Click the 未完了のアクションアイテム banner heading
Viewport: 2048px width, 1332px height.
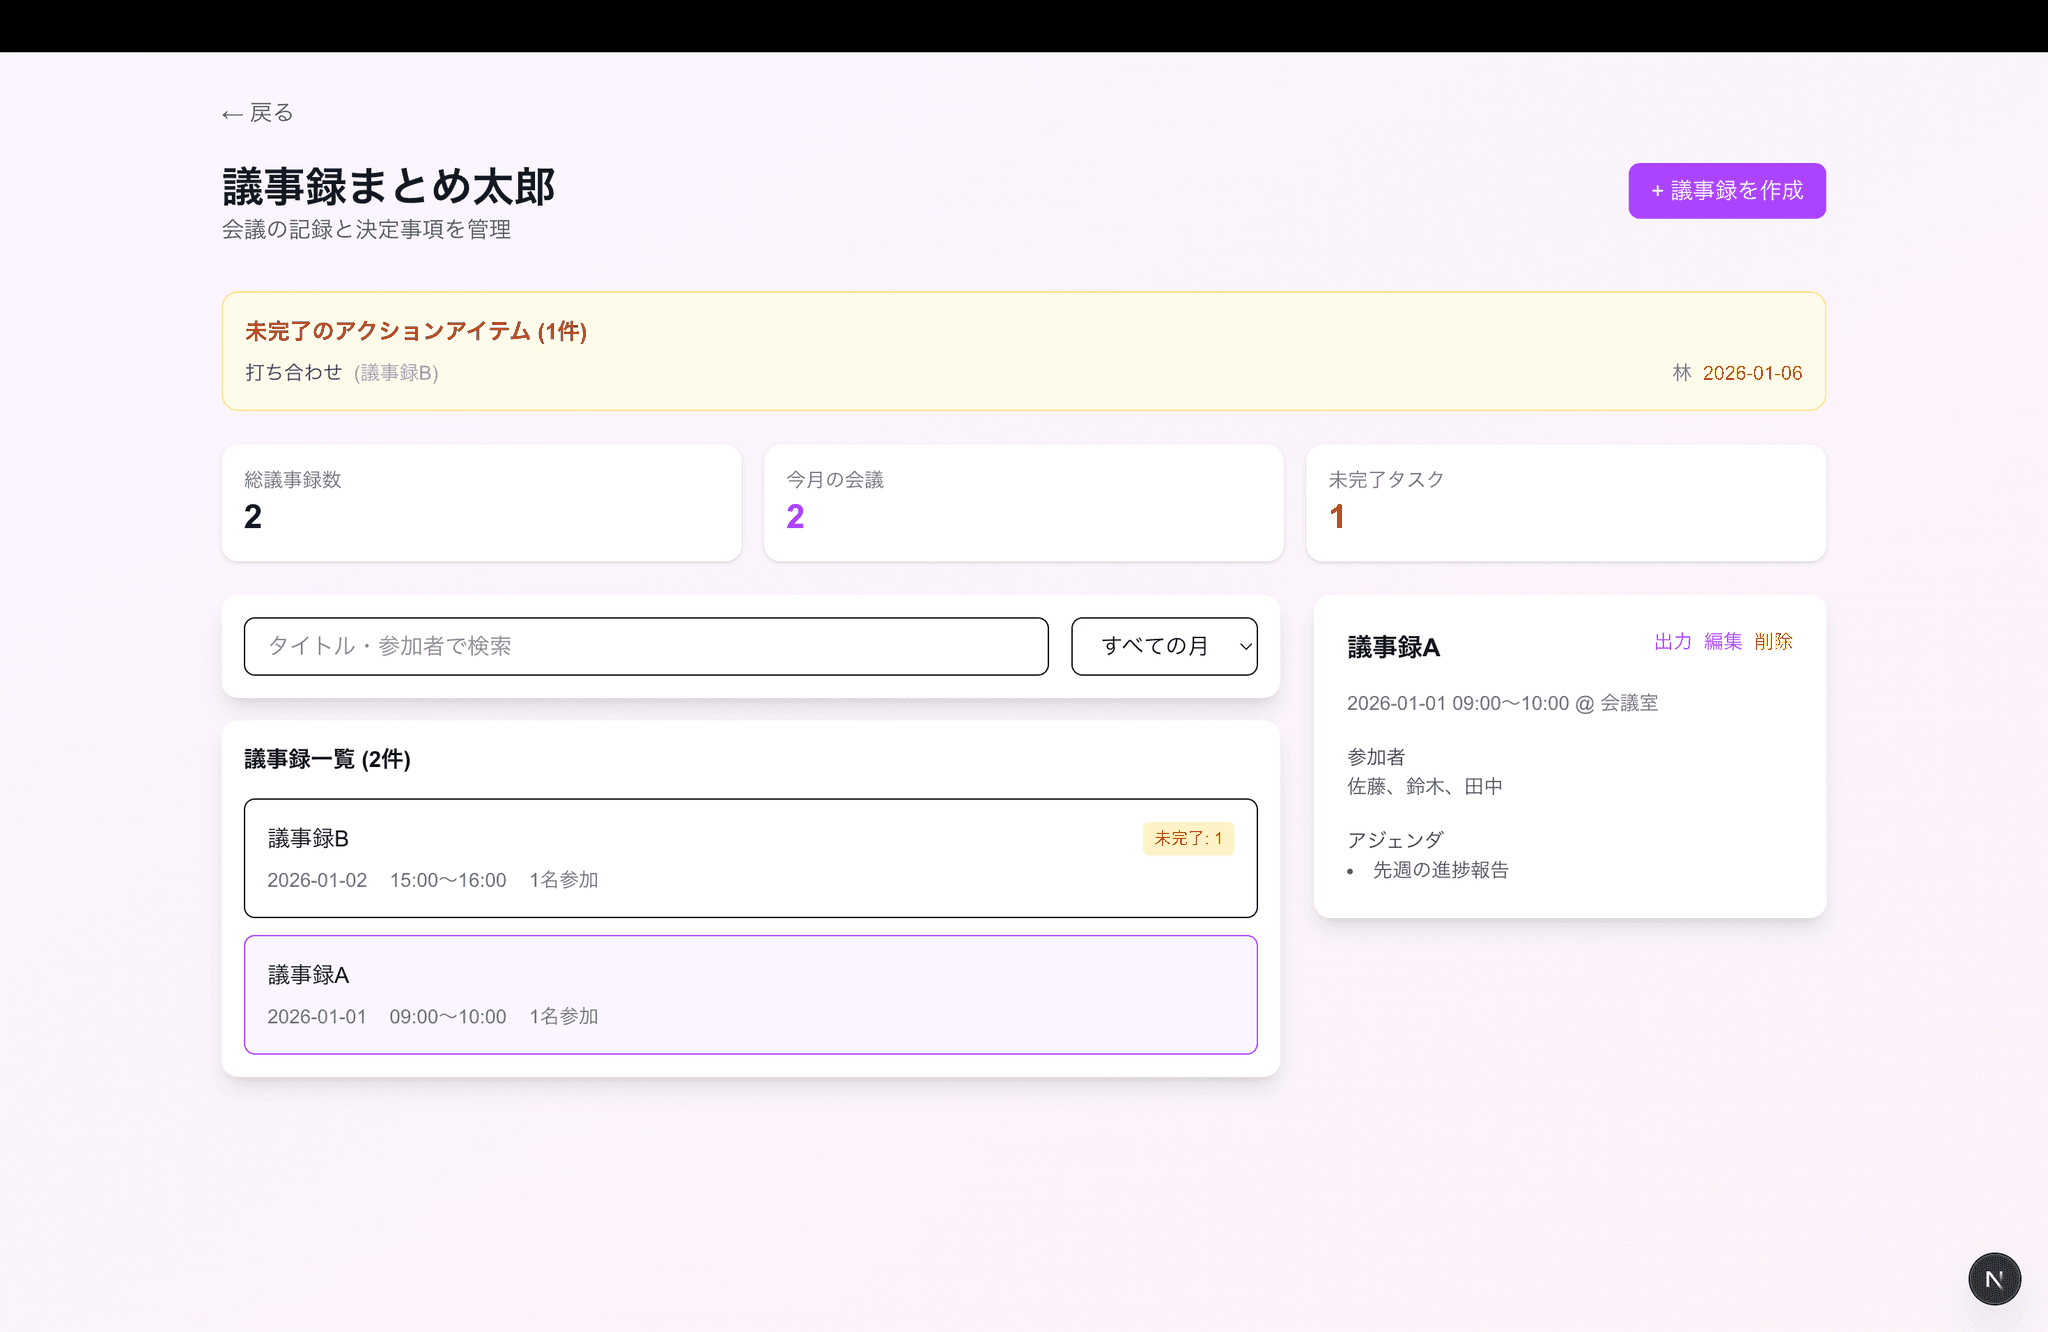pos(416,331)
